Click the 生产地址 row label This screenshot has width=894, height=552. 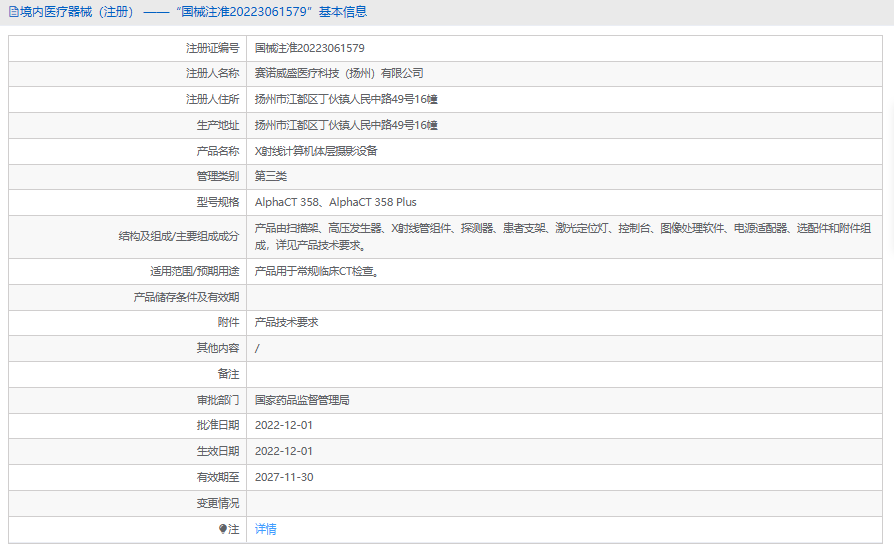218,125
